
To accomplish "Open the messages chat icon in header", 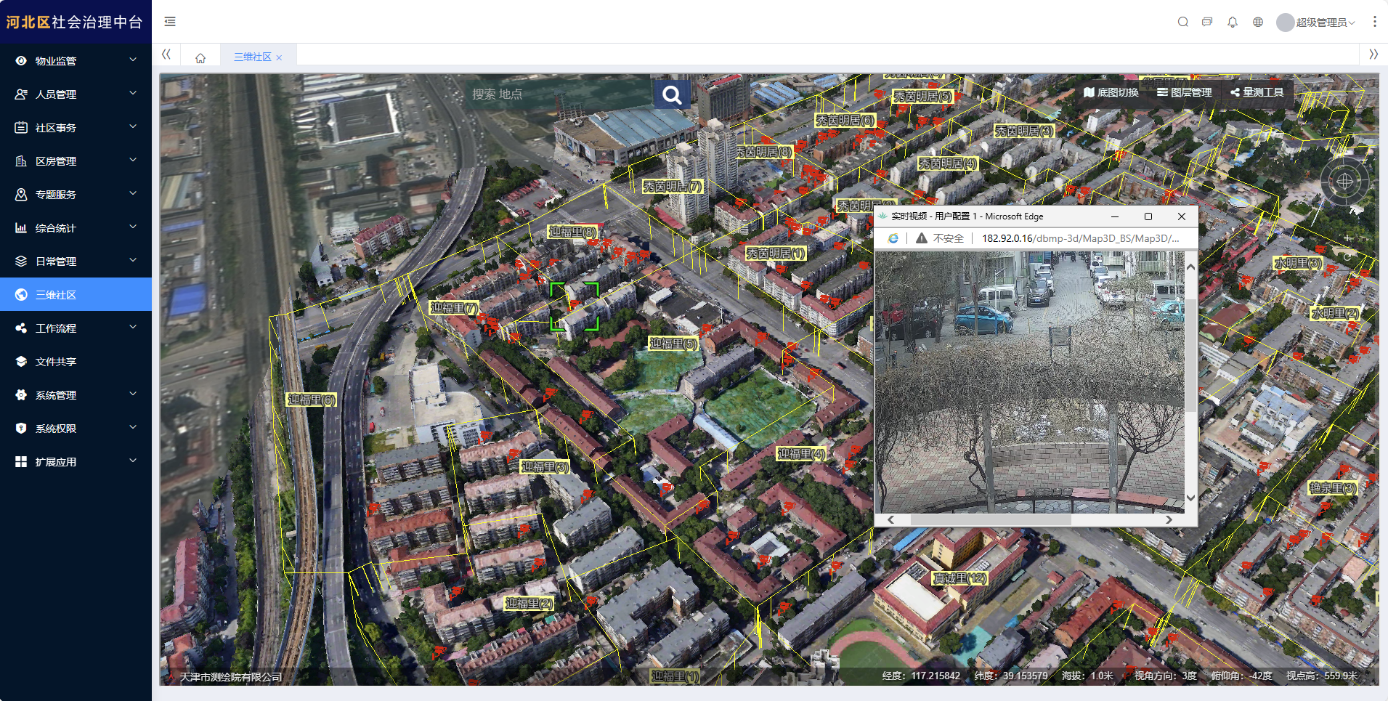I will [1207, 22].
